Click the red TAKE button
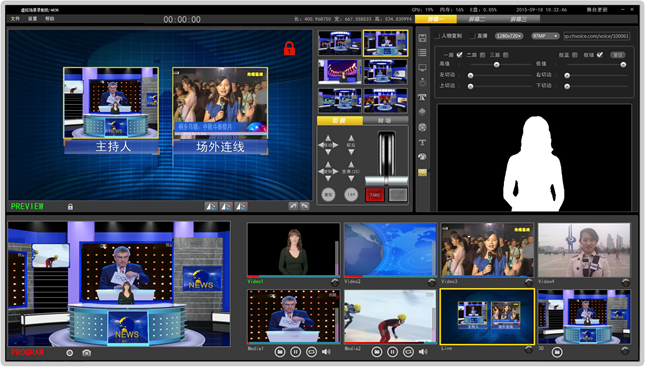The width and height of the screenshot is (645, 367). 375,195
